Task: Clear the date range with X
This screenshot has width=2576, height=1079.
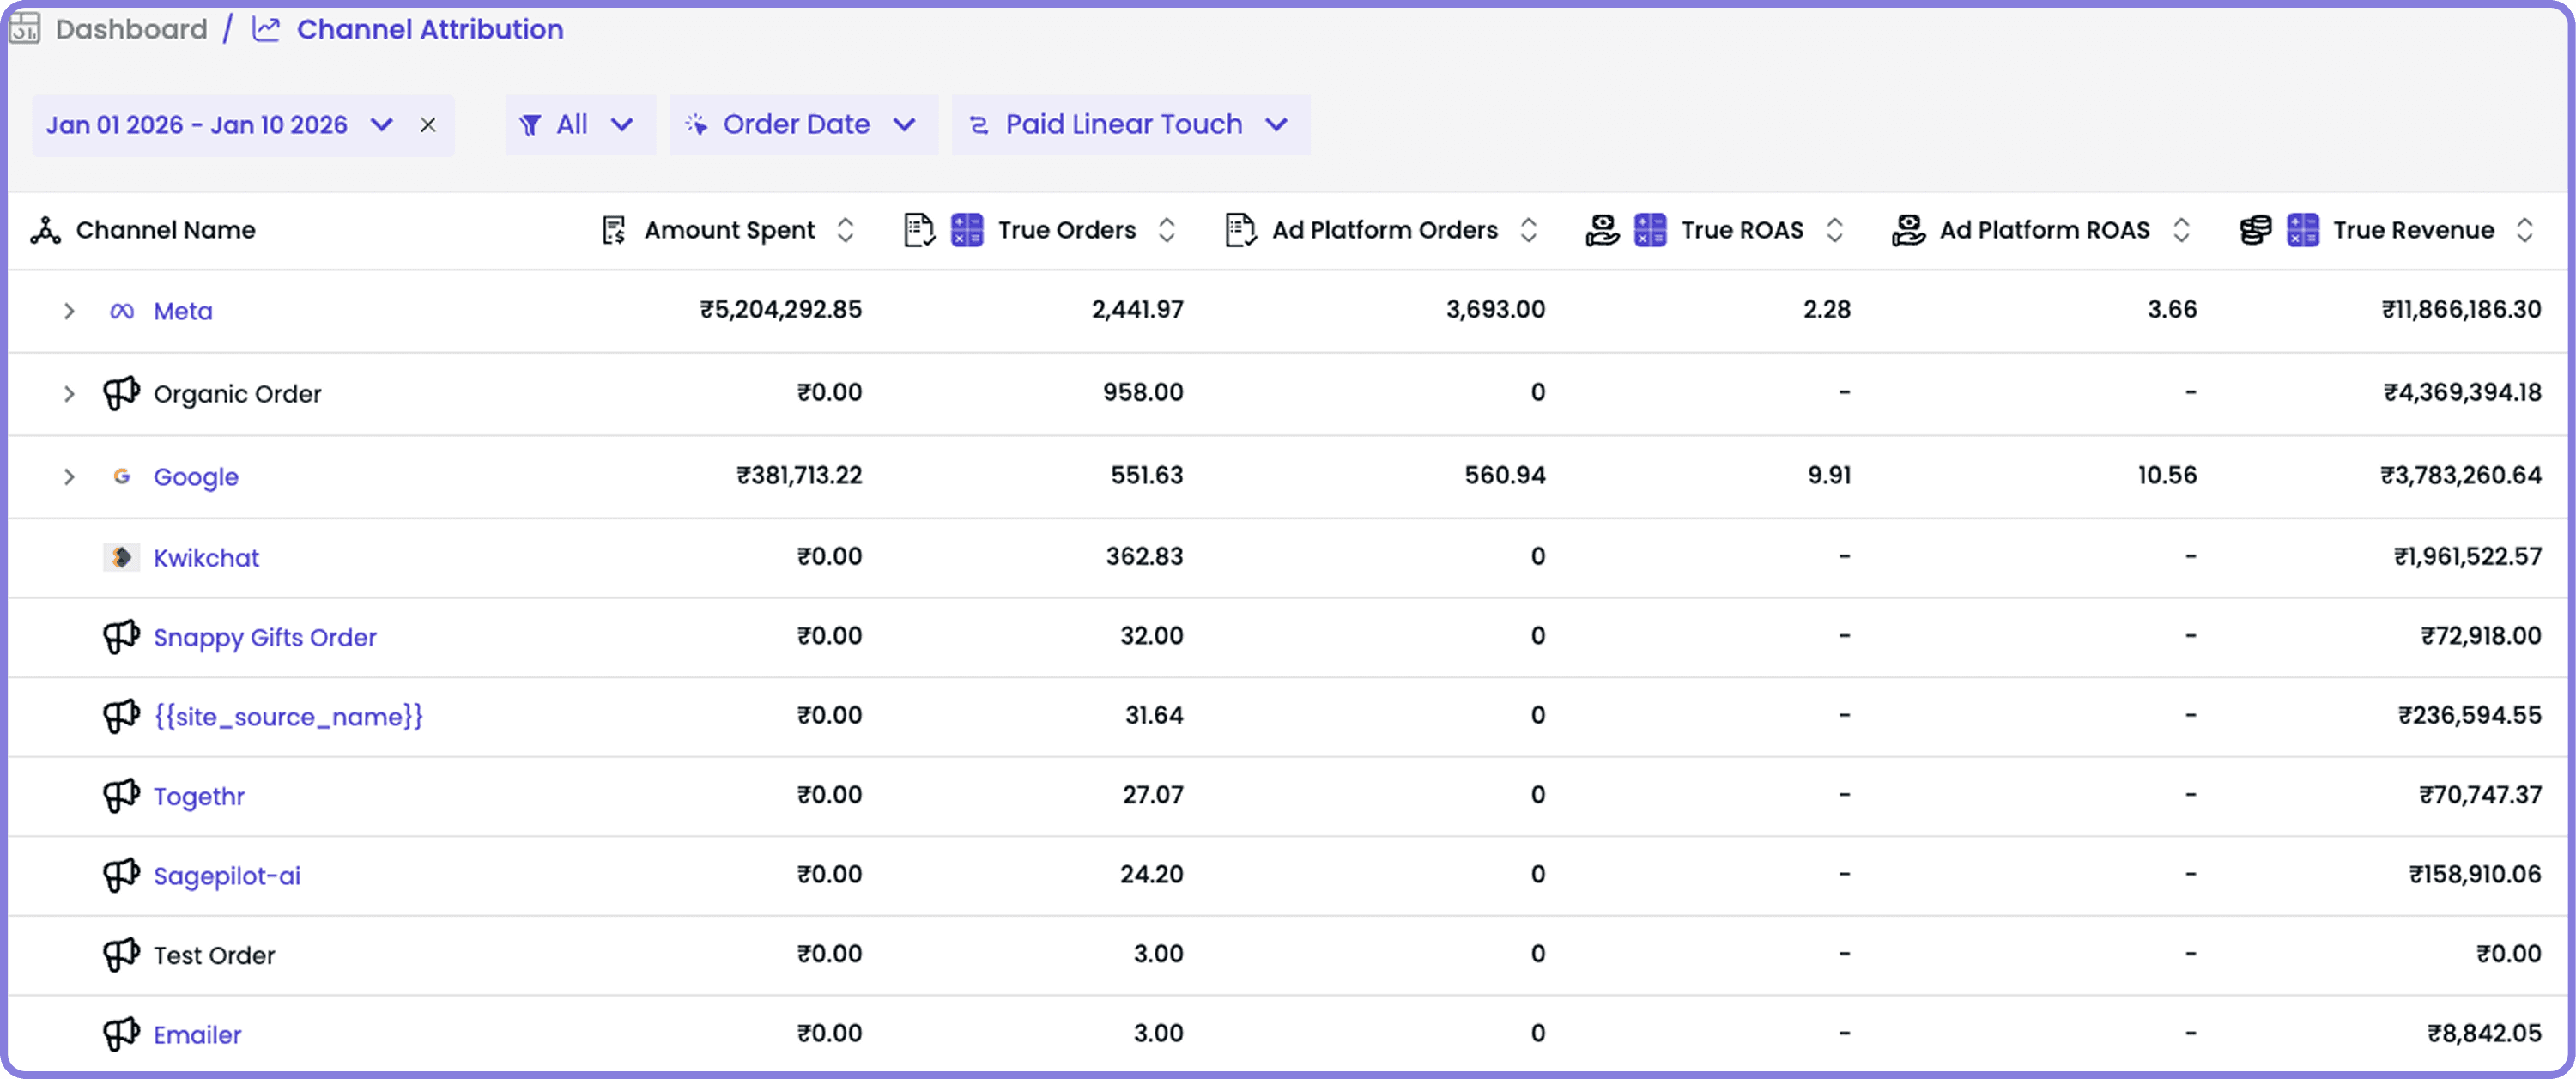Action: 428,125
